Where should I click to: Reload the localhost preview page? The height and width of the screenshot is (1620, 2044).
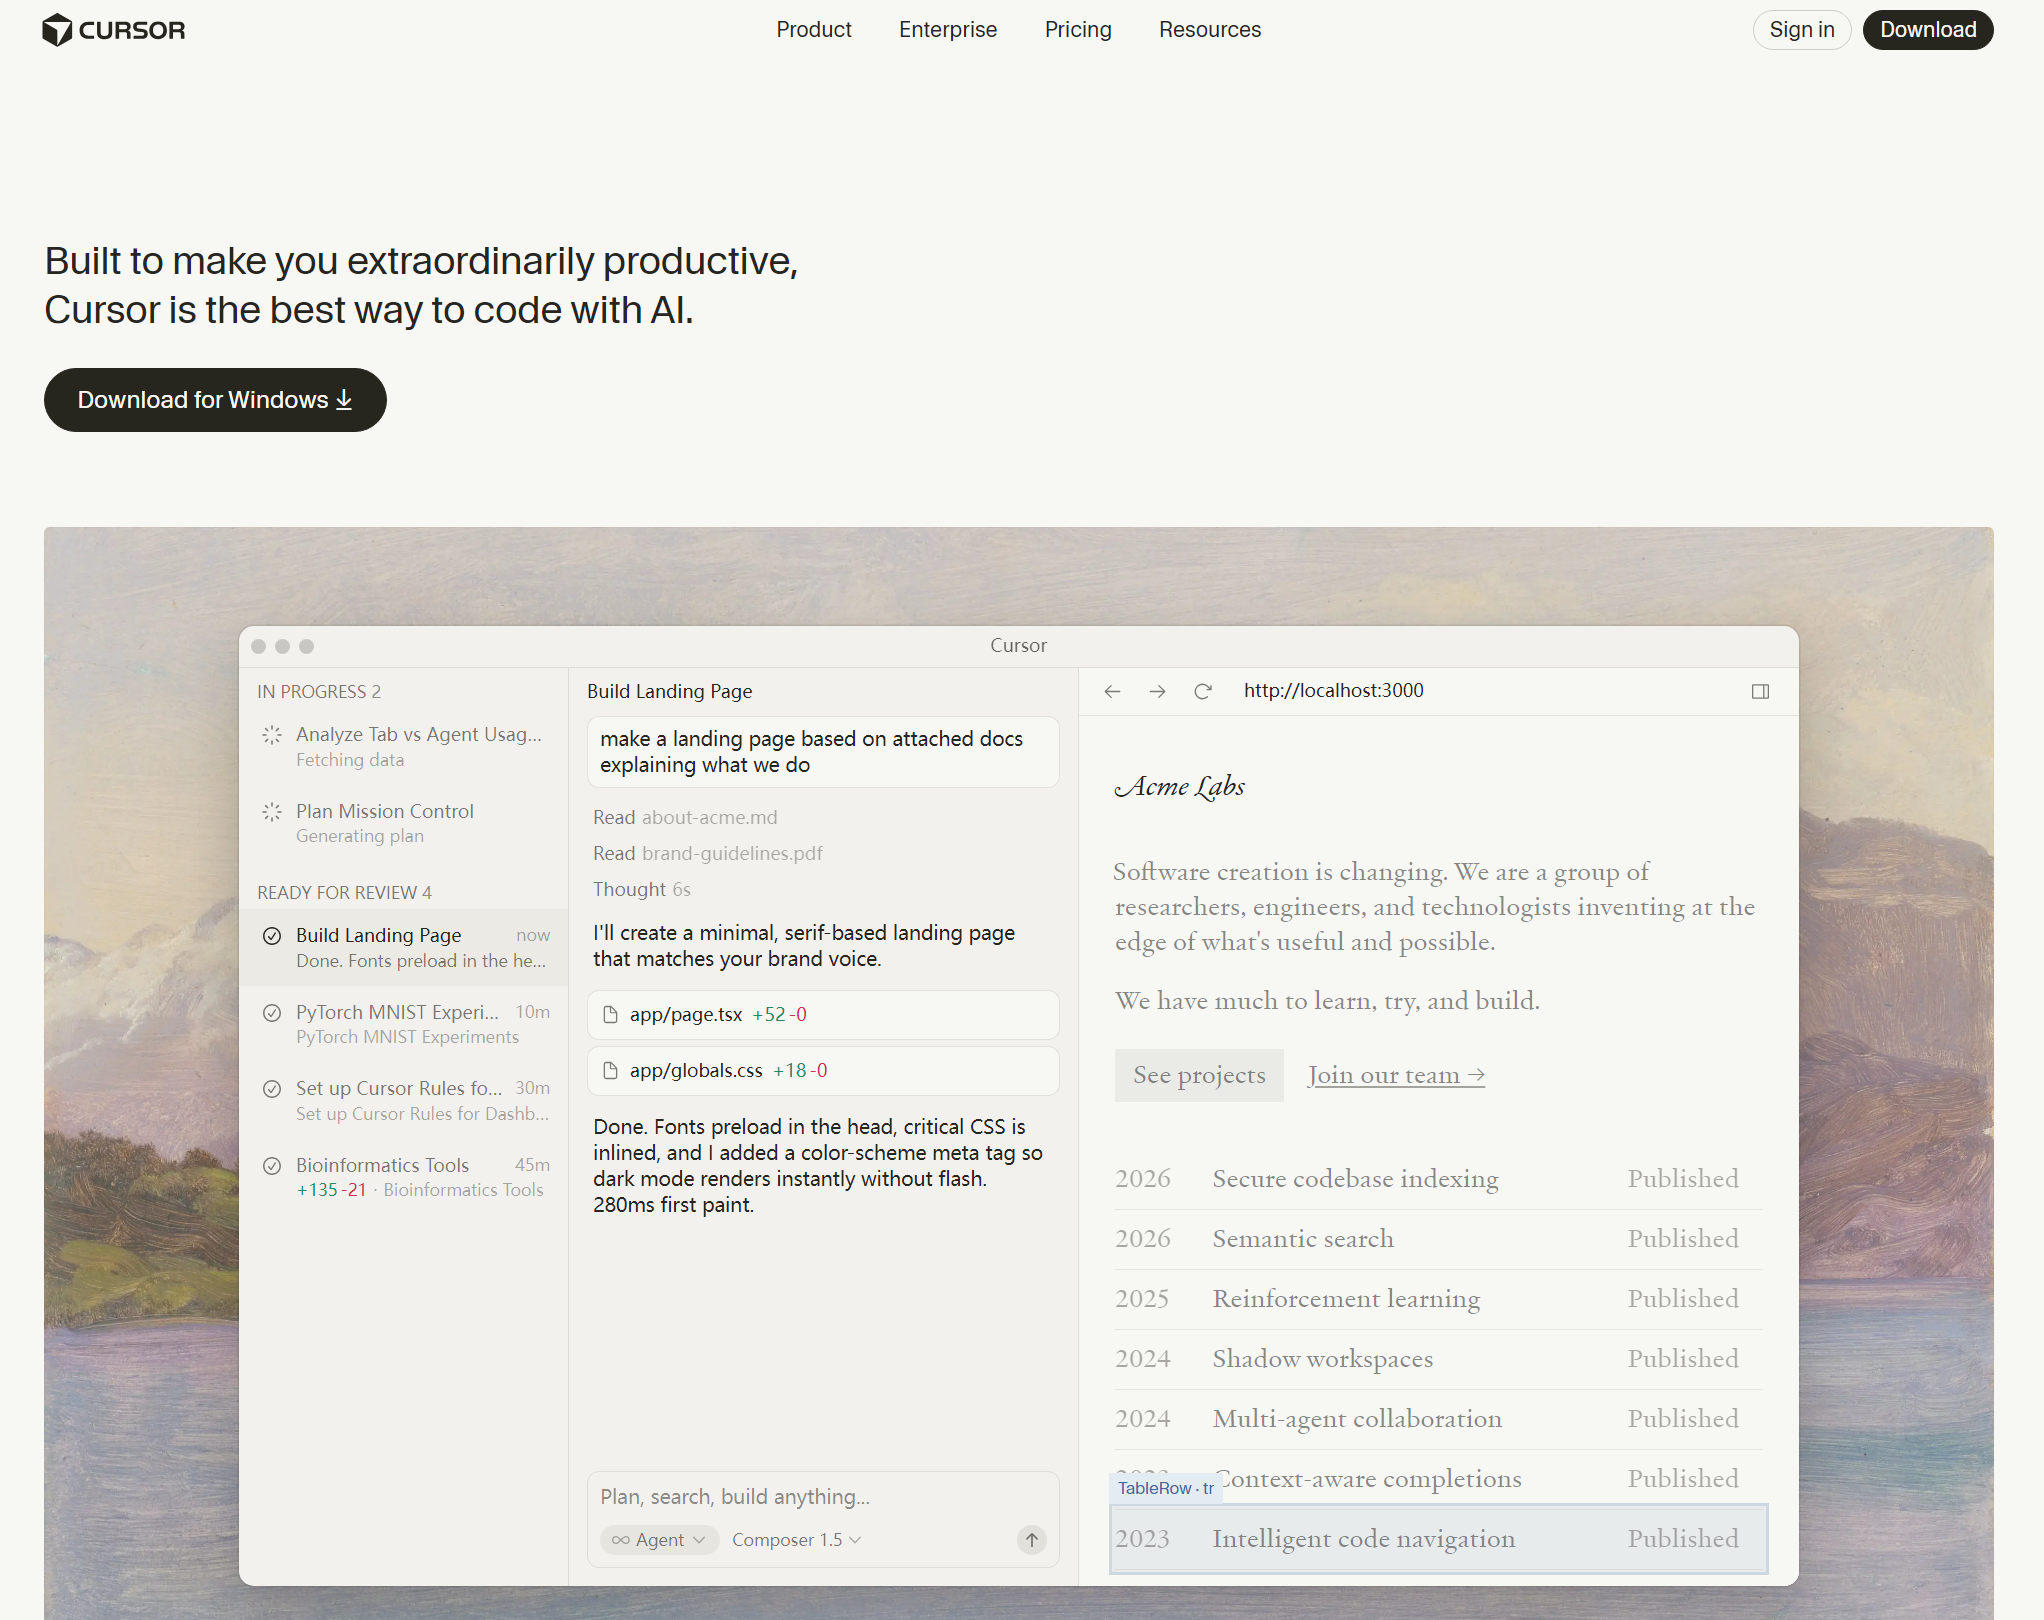1203,691
